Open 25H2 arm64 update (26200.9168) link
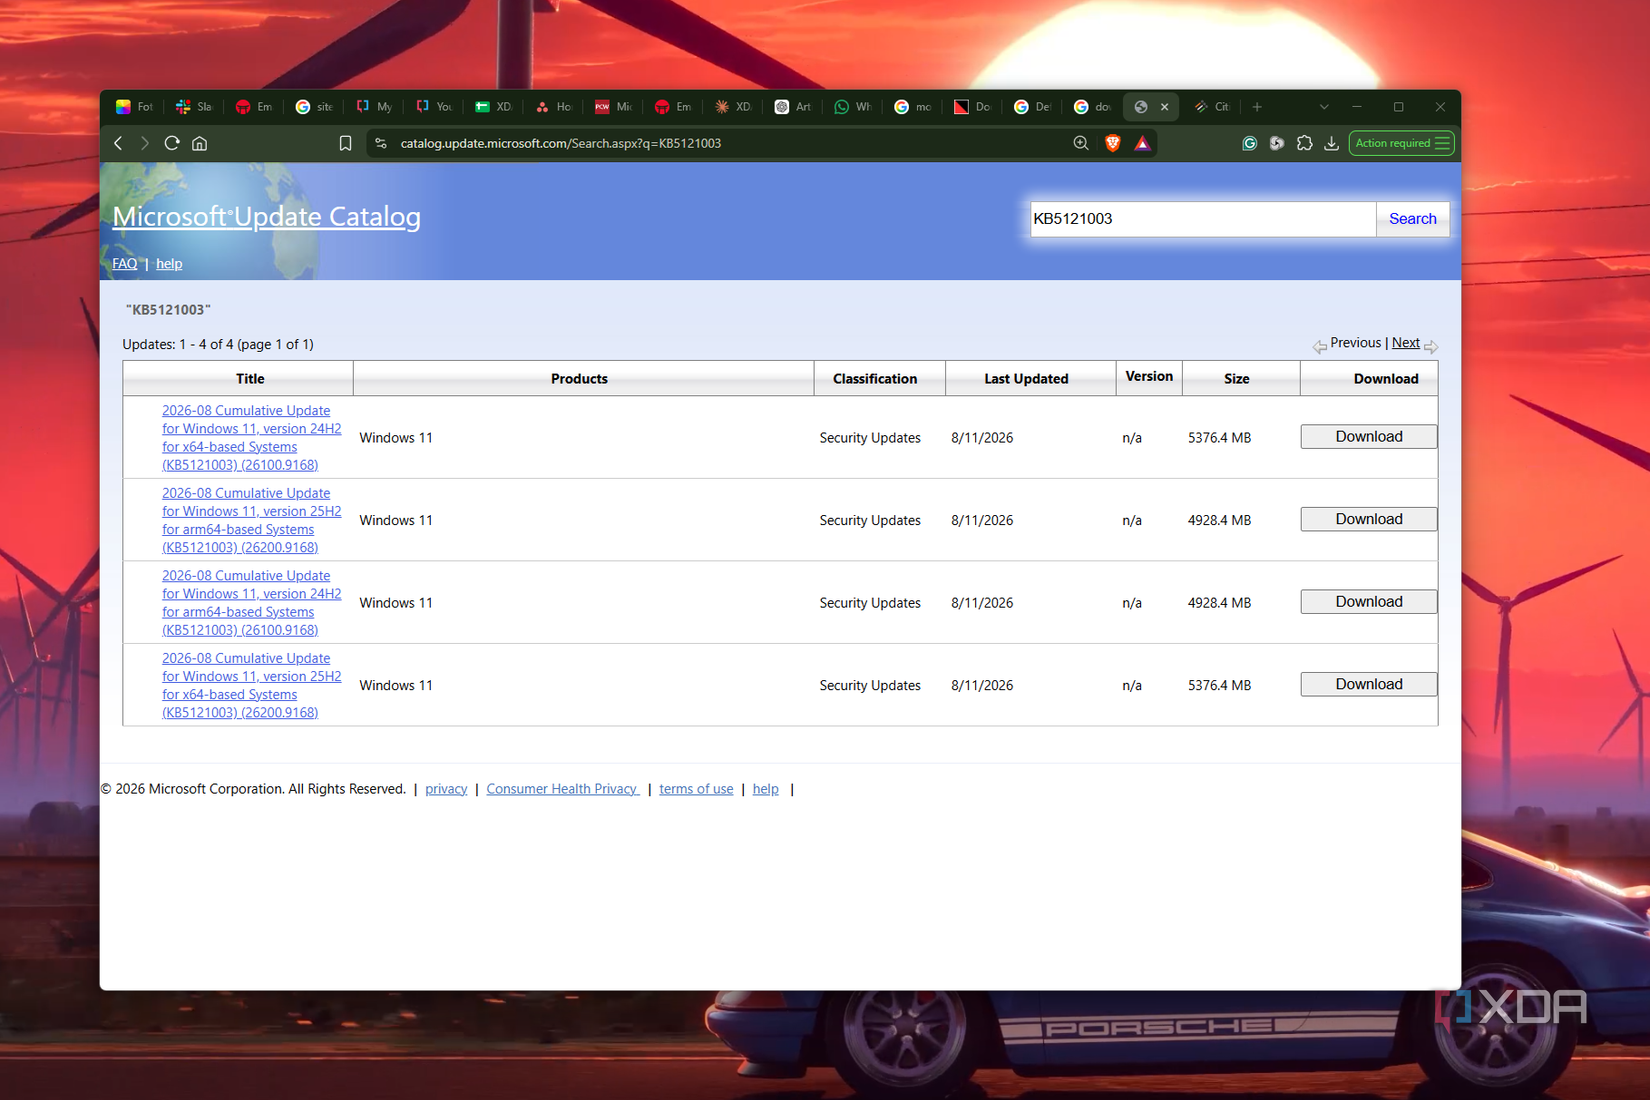This screenshot has height=1100, width=1650. point(252,520)
